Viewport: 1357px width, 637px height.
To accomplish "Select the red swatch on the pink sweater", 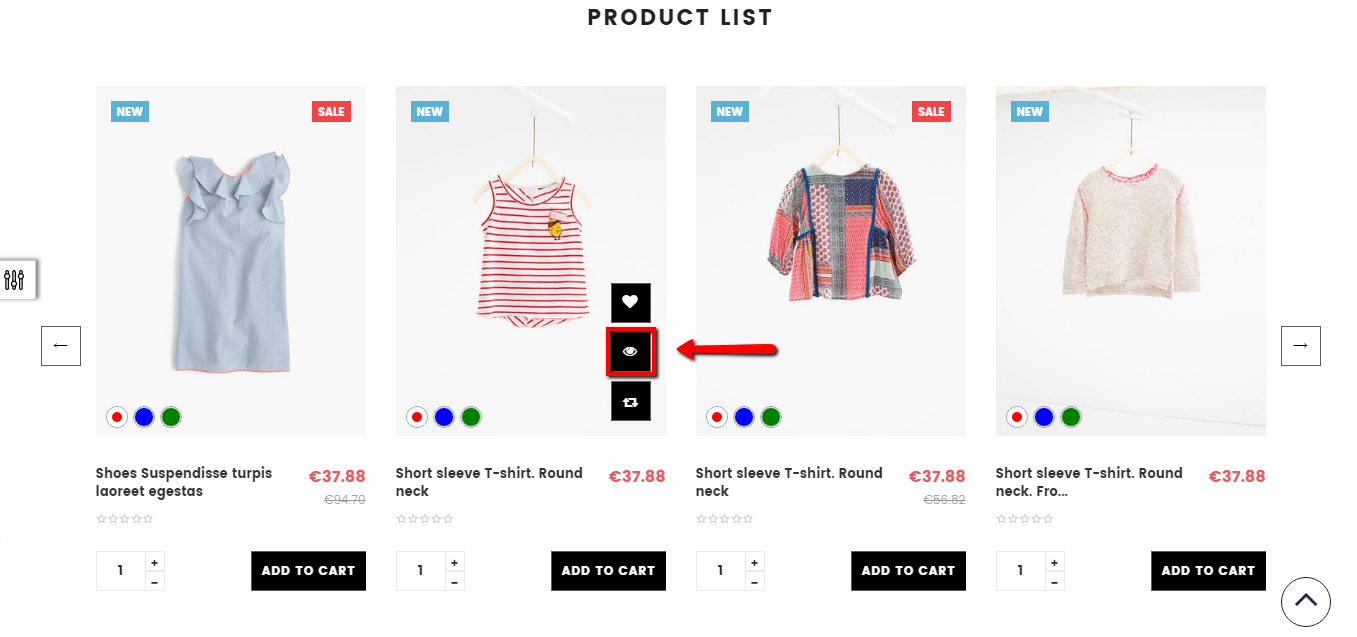I will (x=1017, y=417).
